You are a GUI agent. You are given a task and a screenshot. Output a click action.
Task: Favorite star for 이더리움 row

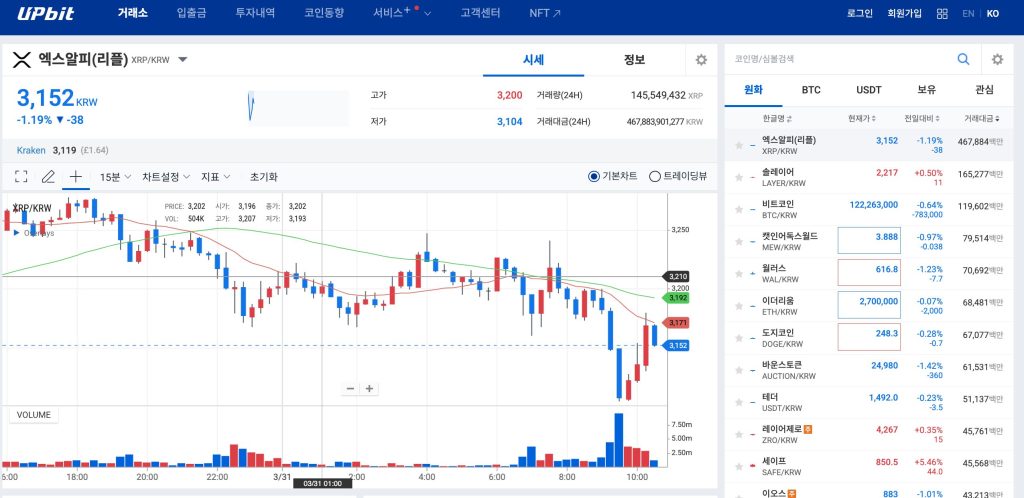pos(739,306)
